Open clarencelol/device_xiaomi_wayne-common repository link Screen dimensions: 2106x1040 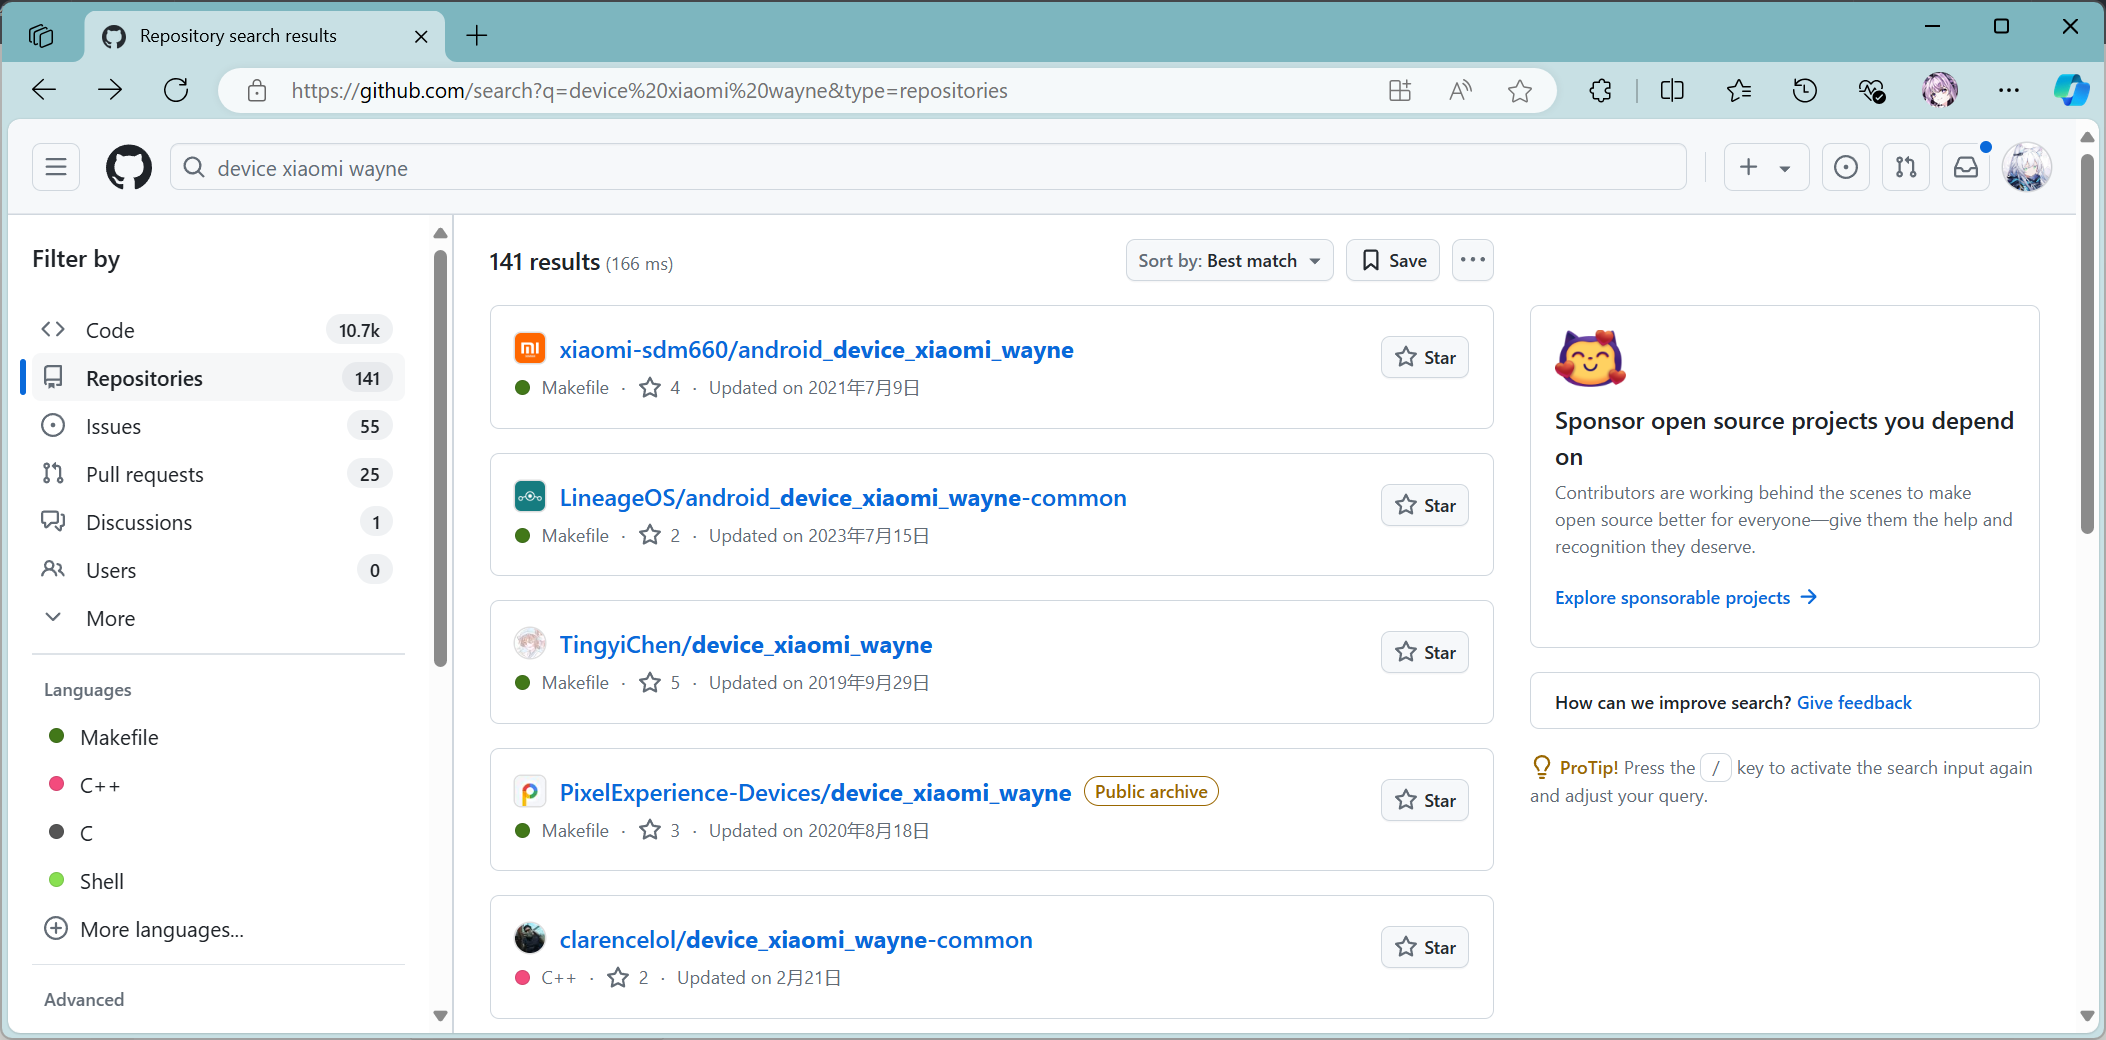point(796,939)
